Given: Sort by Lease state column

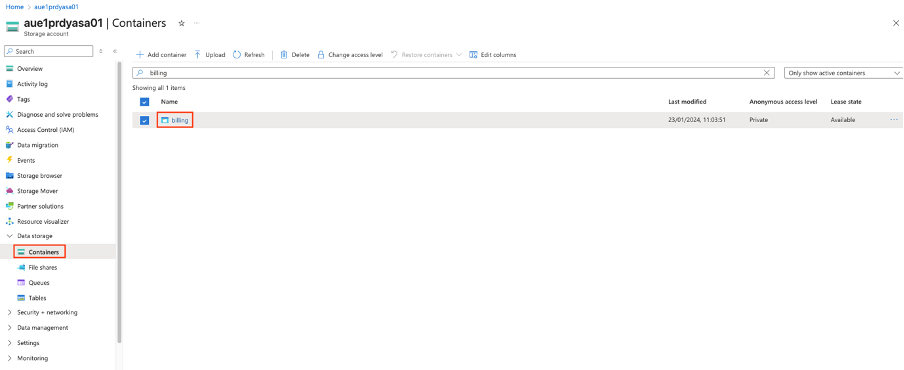Looking at the screenshot, I should [x=846, y=101].
